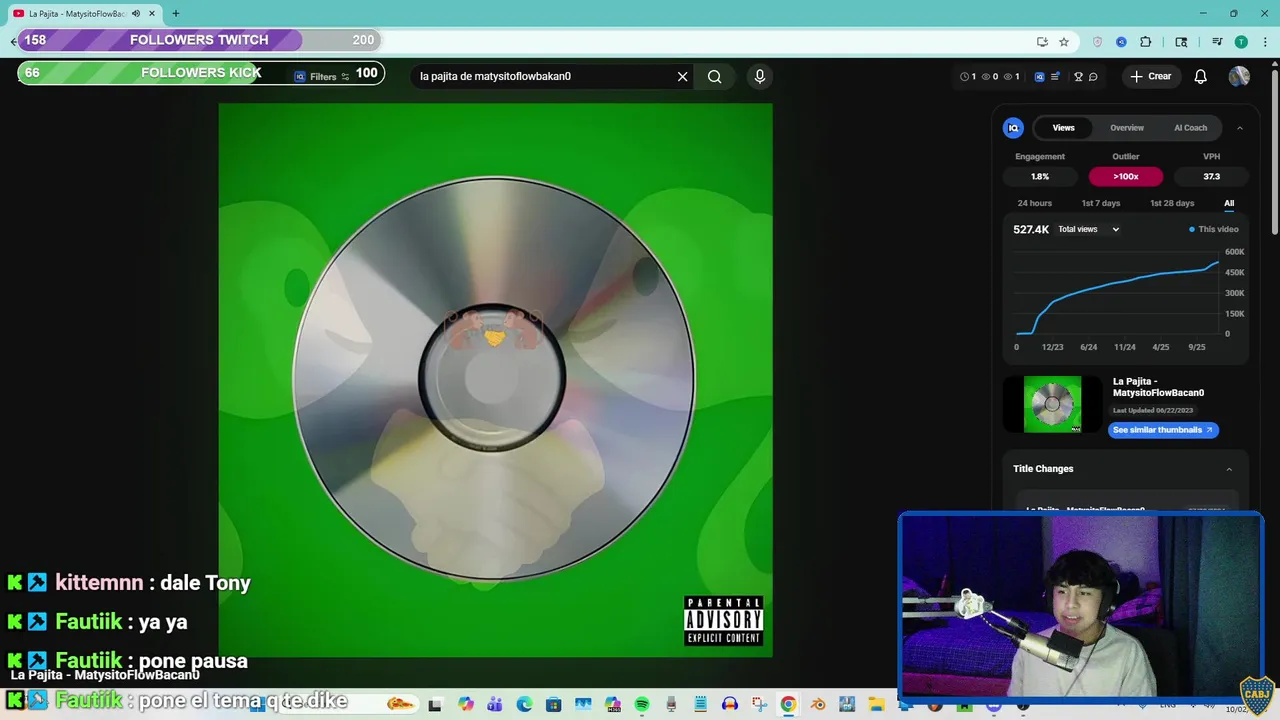1280x720 pixels.
Task: Click the 37.3 VPH value
Action: point(1211,176)
